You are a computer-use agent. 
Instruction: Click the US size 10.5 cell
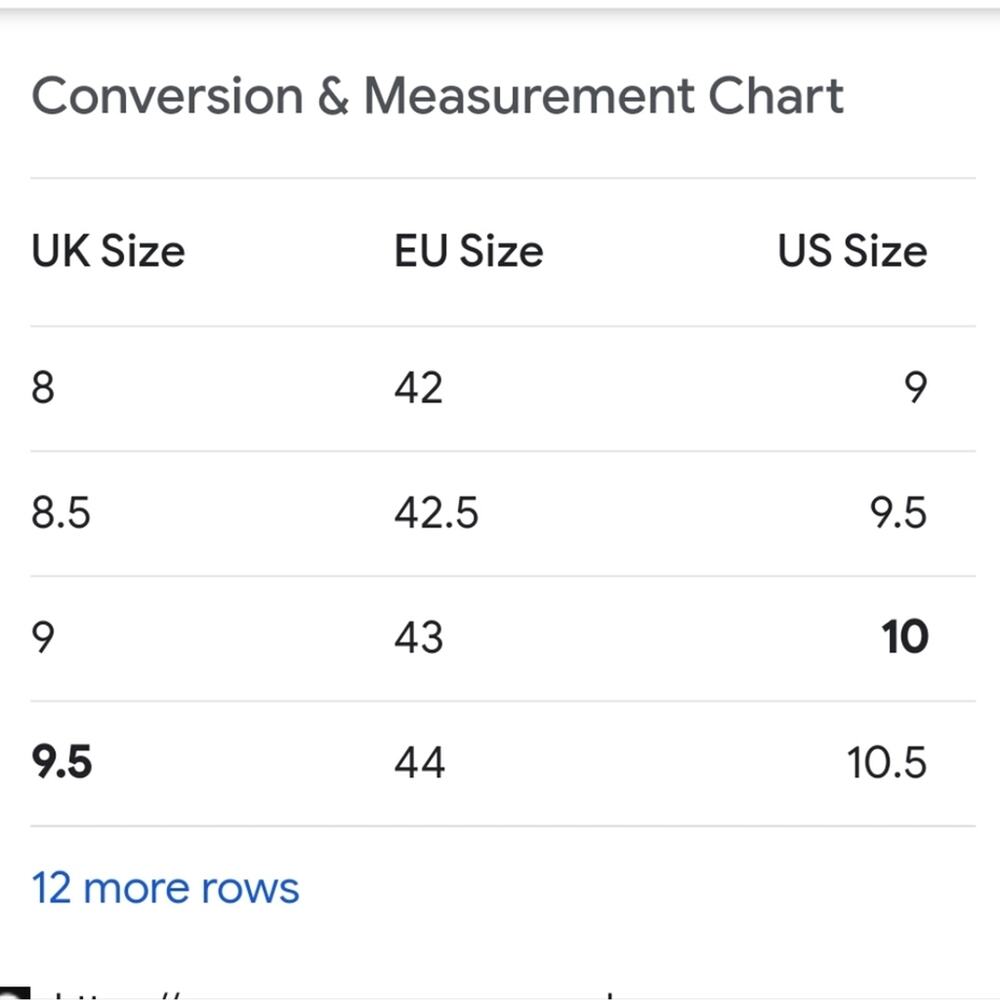886,763
